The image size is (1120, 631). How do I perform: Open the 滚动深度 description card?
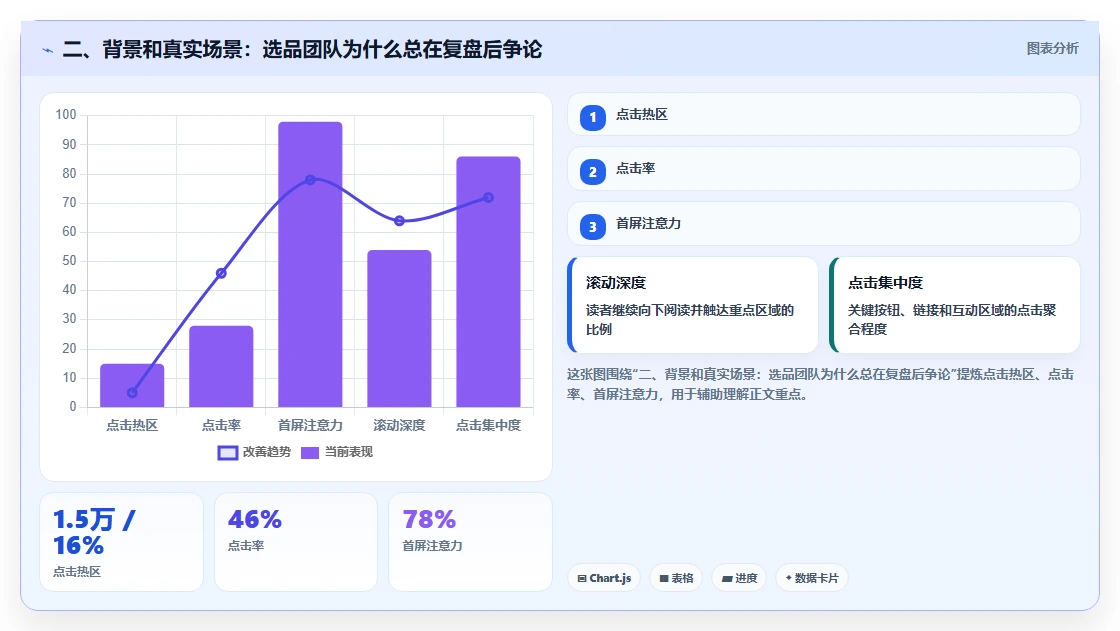693,305
